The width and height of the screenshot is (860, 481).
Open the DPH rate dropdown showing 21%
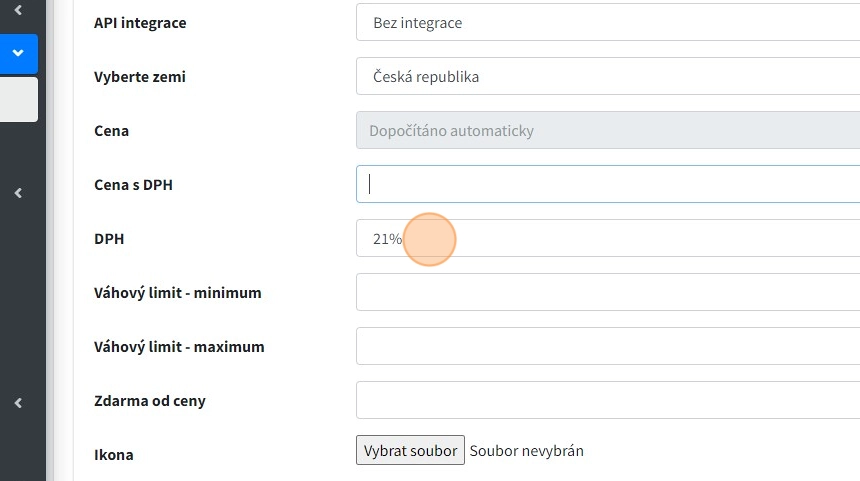click(608, 239)
